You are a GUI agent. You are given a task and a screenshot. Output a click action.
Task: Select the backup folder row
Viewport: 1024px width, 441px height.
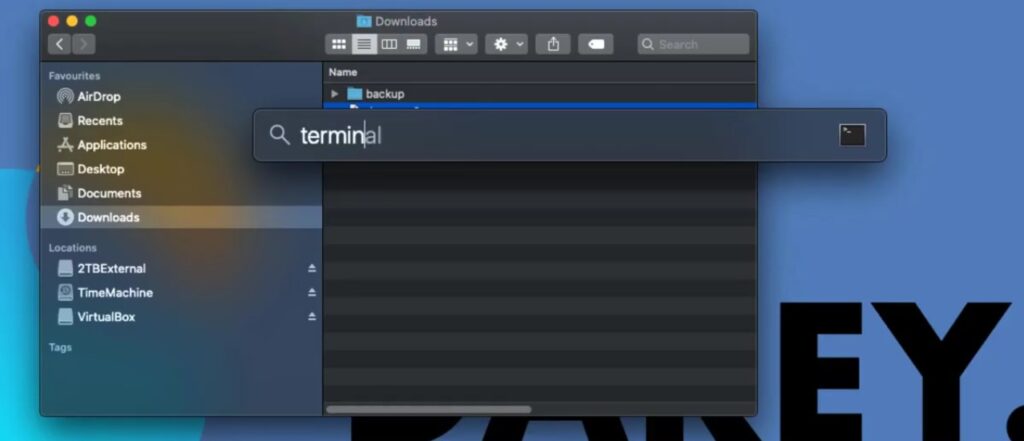coord(540,93)
